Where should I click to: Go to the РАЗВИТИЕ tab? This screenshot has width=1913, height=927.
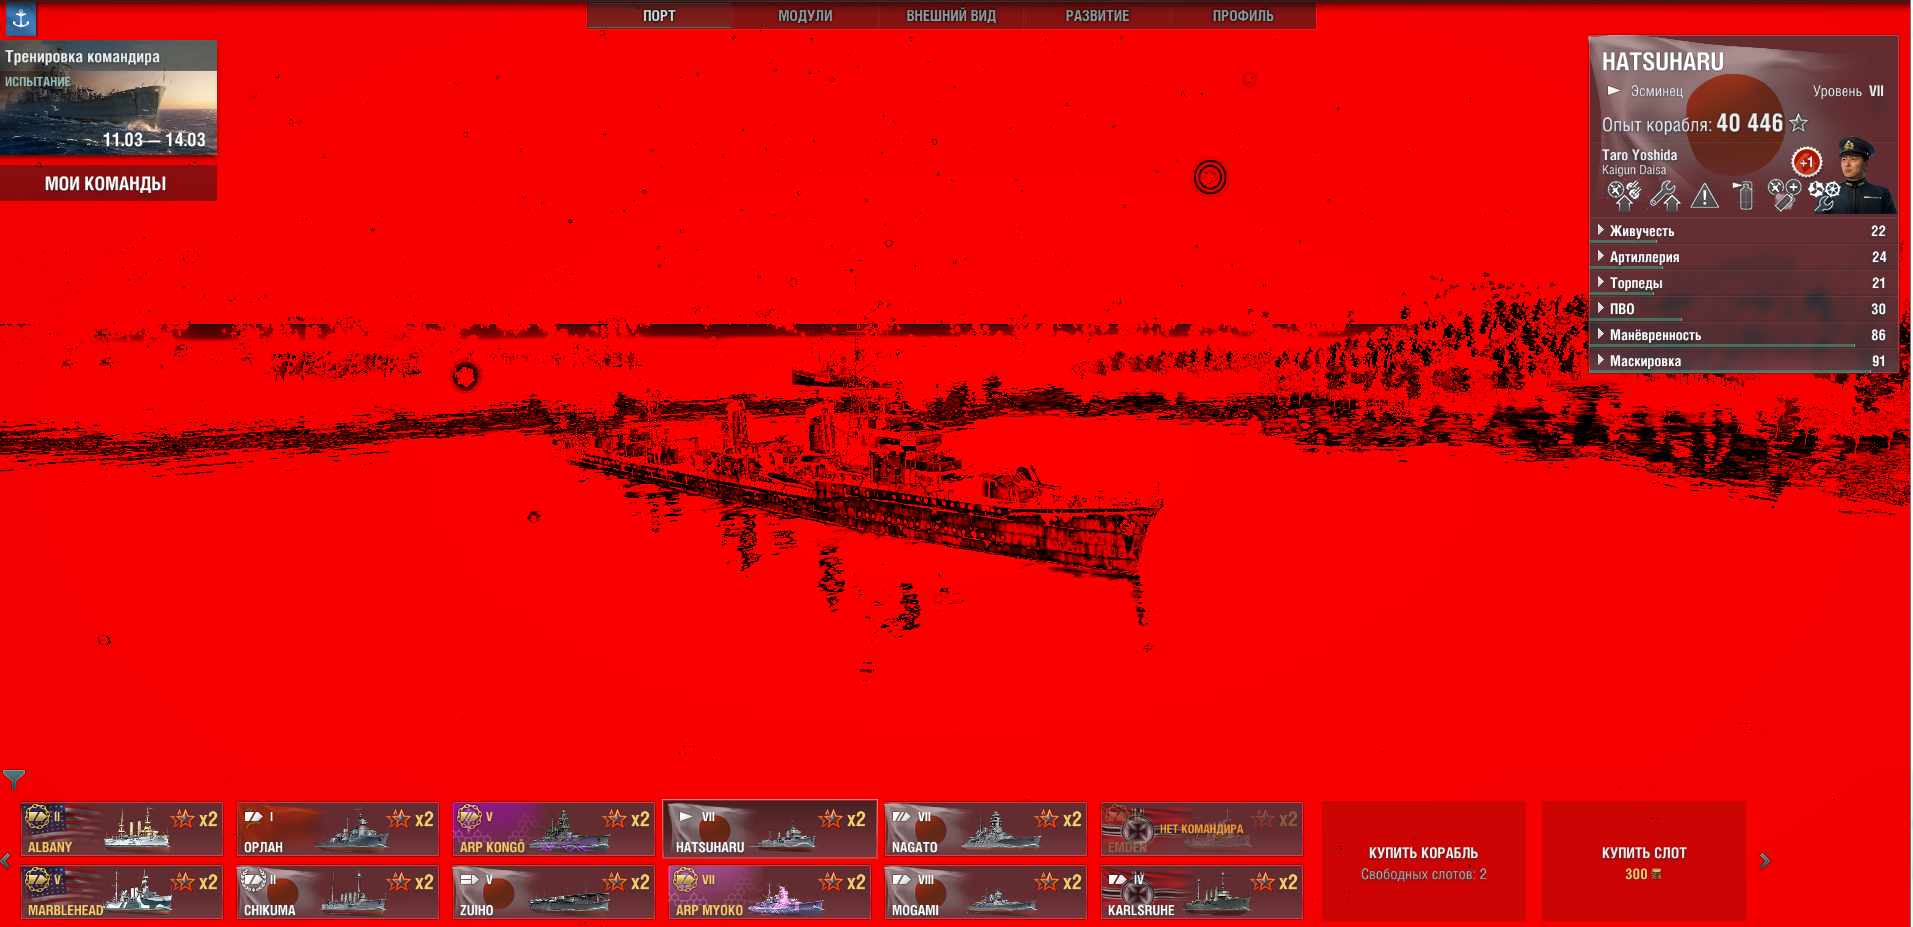click(1097, 15)
